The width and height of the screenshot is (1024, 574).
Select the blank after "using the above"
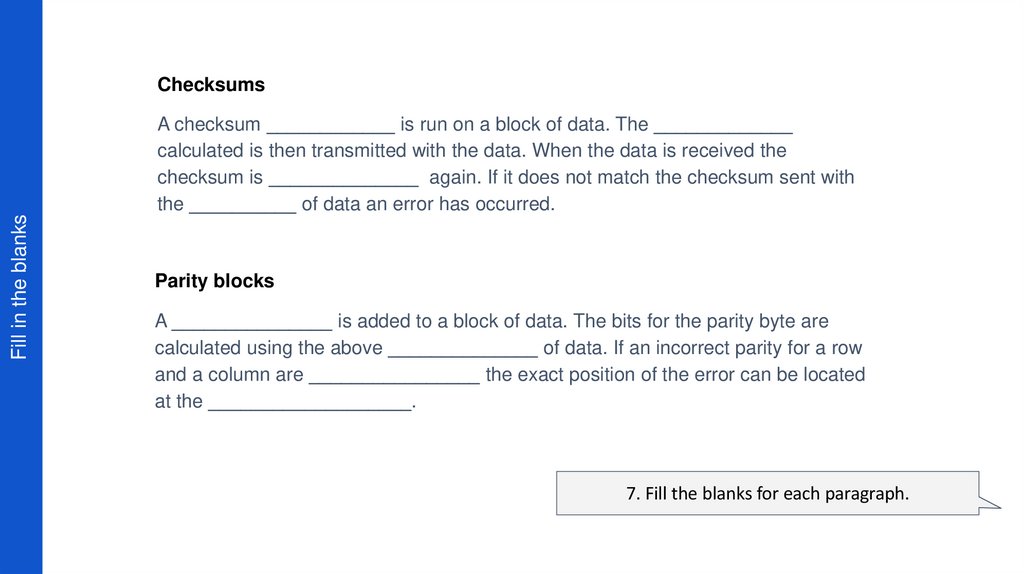(x=463, y=350)
